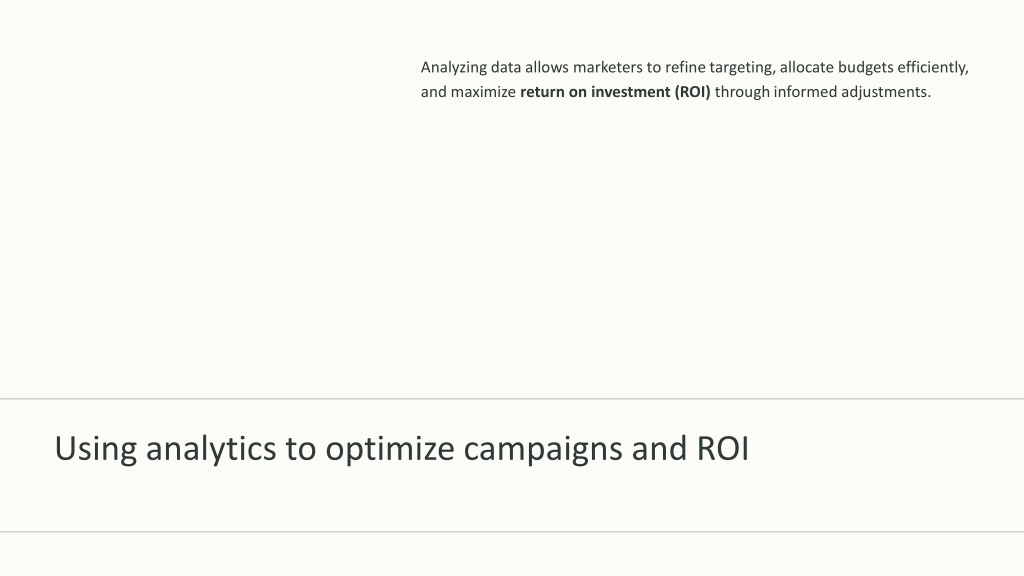
Task: Click the phrase "allocate budgets efficiently"
Action: coord(873,68)
